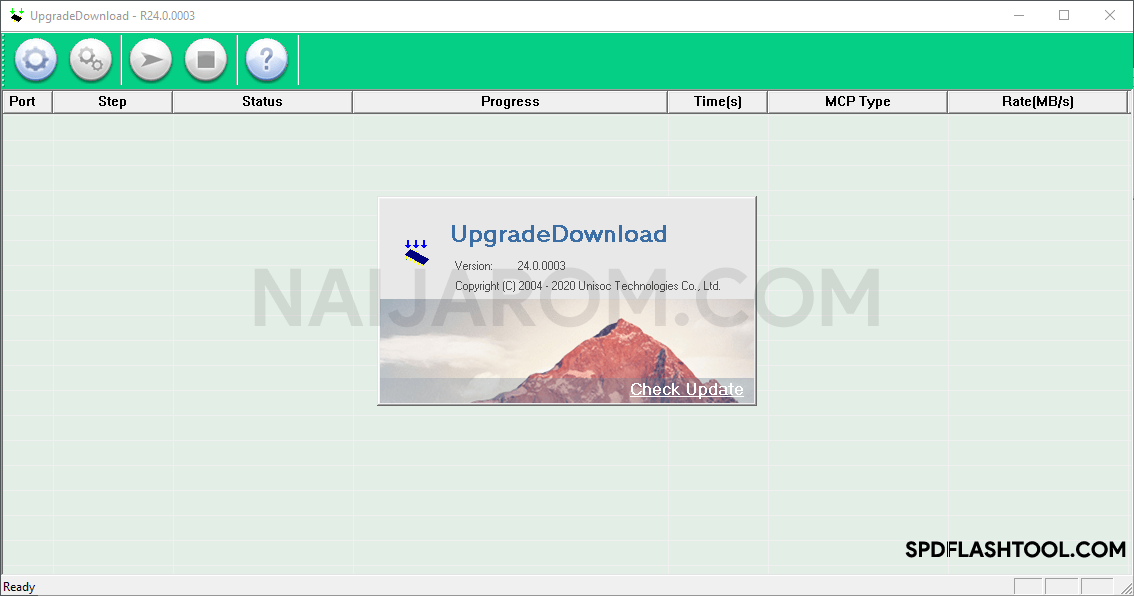Click the Progress column header
1134x596 pixels.
tap(510, 102)
